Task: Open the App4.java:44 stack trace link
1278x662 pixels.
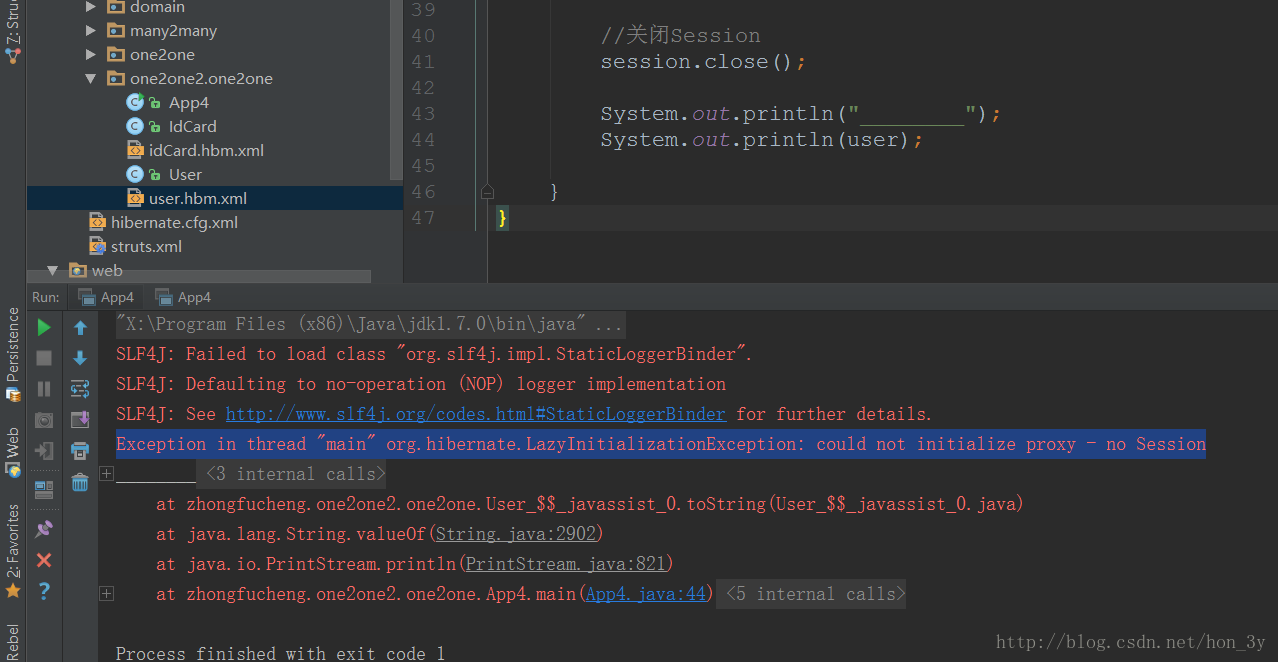Action: [646, 594]
